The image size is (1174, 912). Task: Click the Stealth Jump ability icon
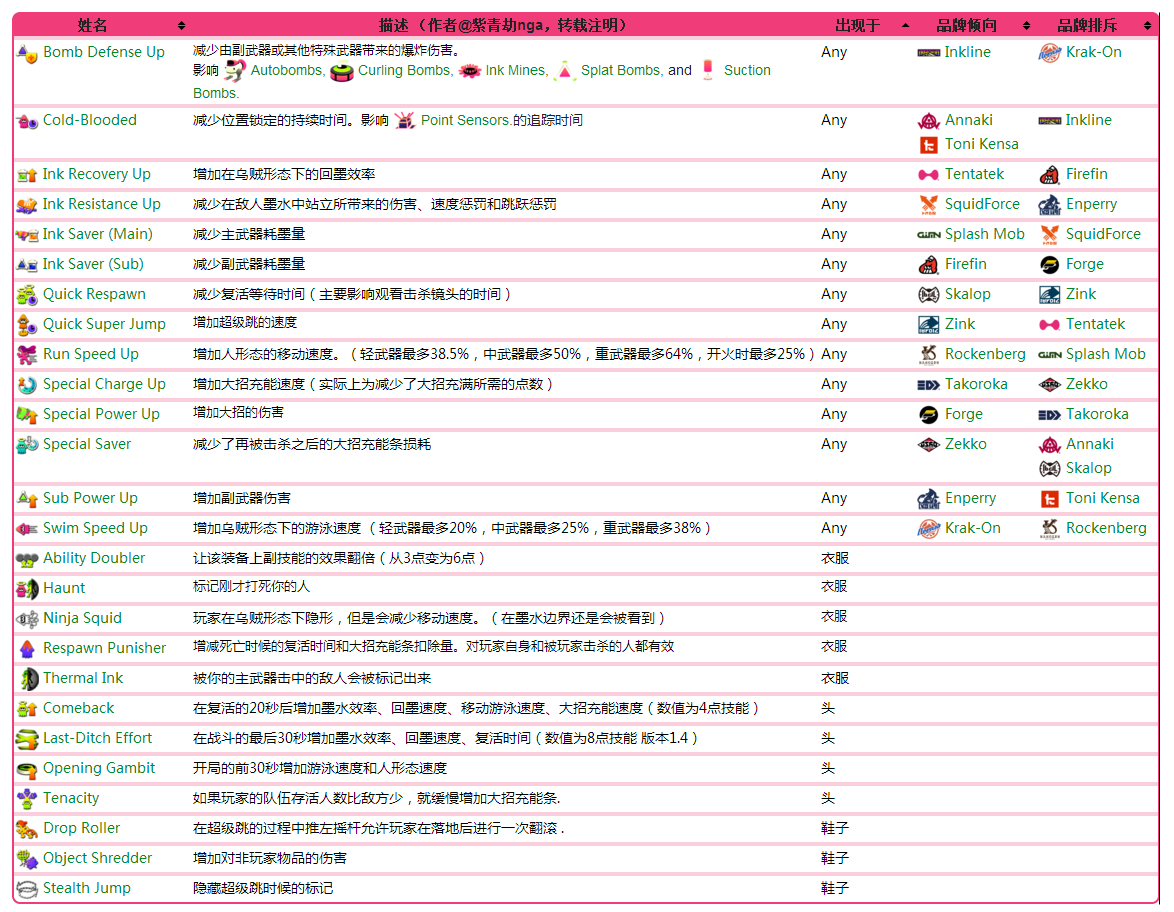point(27,890)
